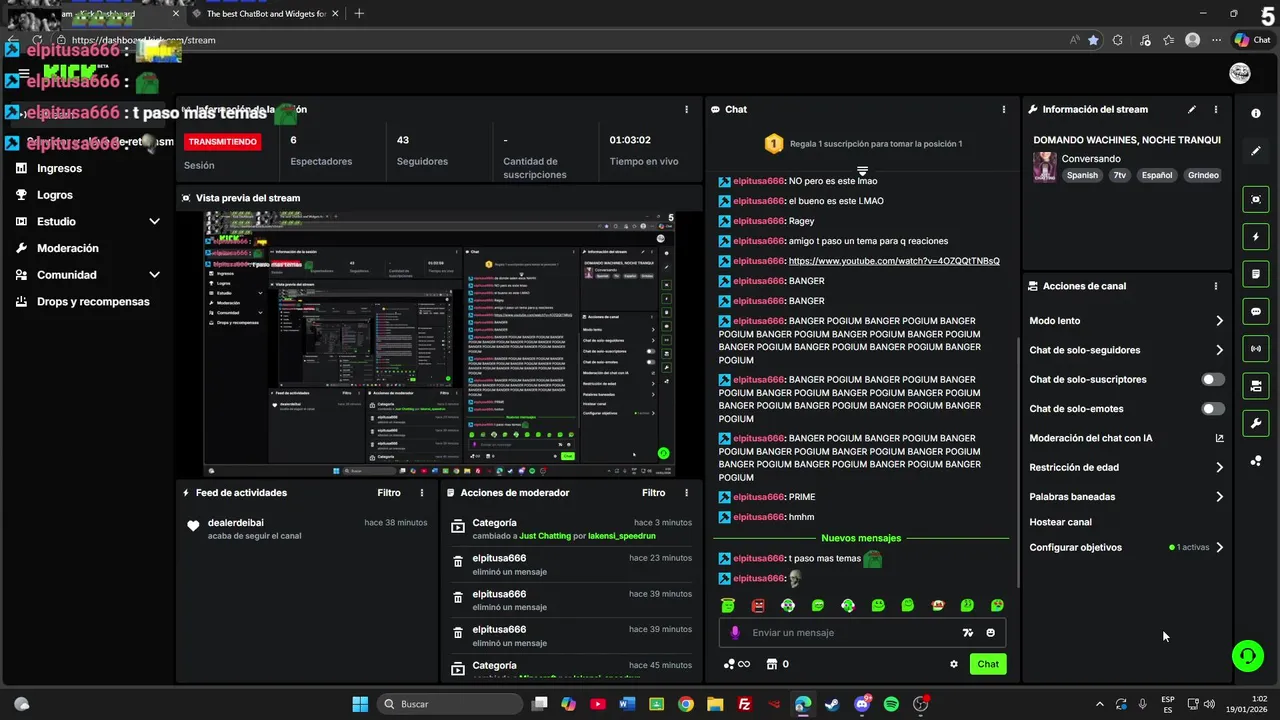
Task: Open Feed de actividades three-dot menu
Action: tap(422, 493)
